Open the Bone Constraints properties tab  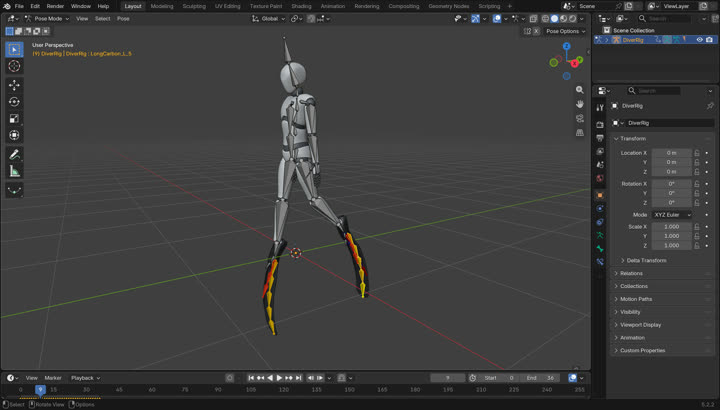tap(600, 262)
